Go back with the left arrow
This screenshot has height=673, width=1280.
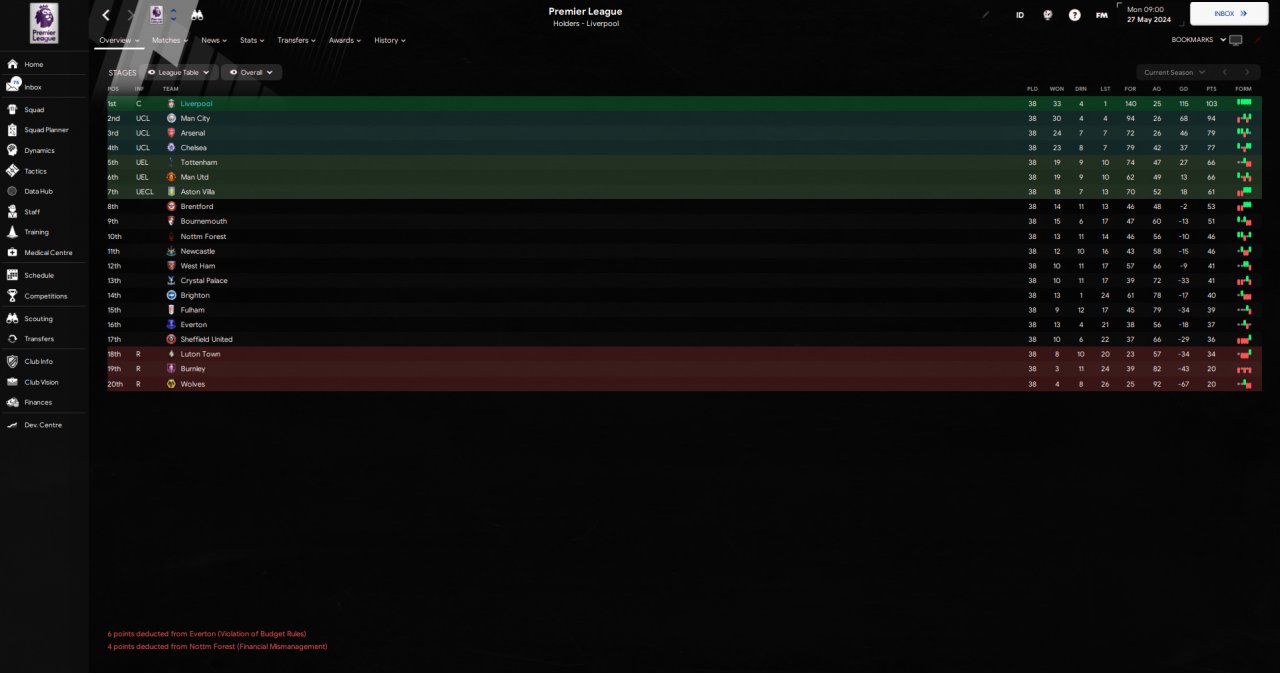pos(106,15)
